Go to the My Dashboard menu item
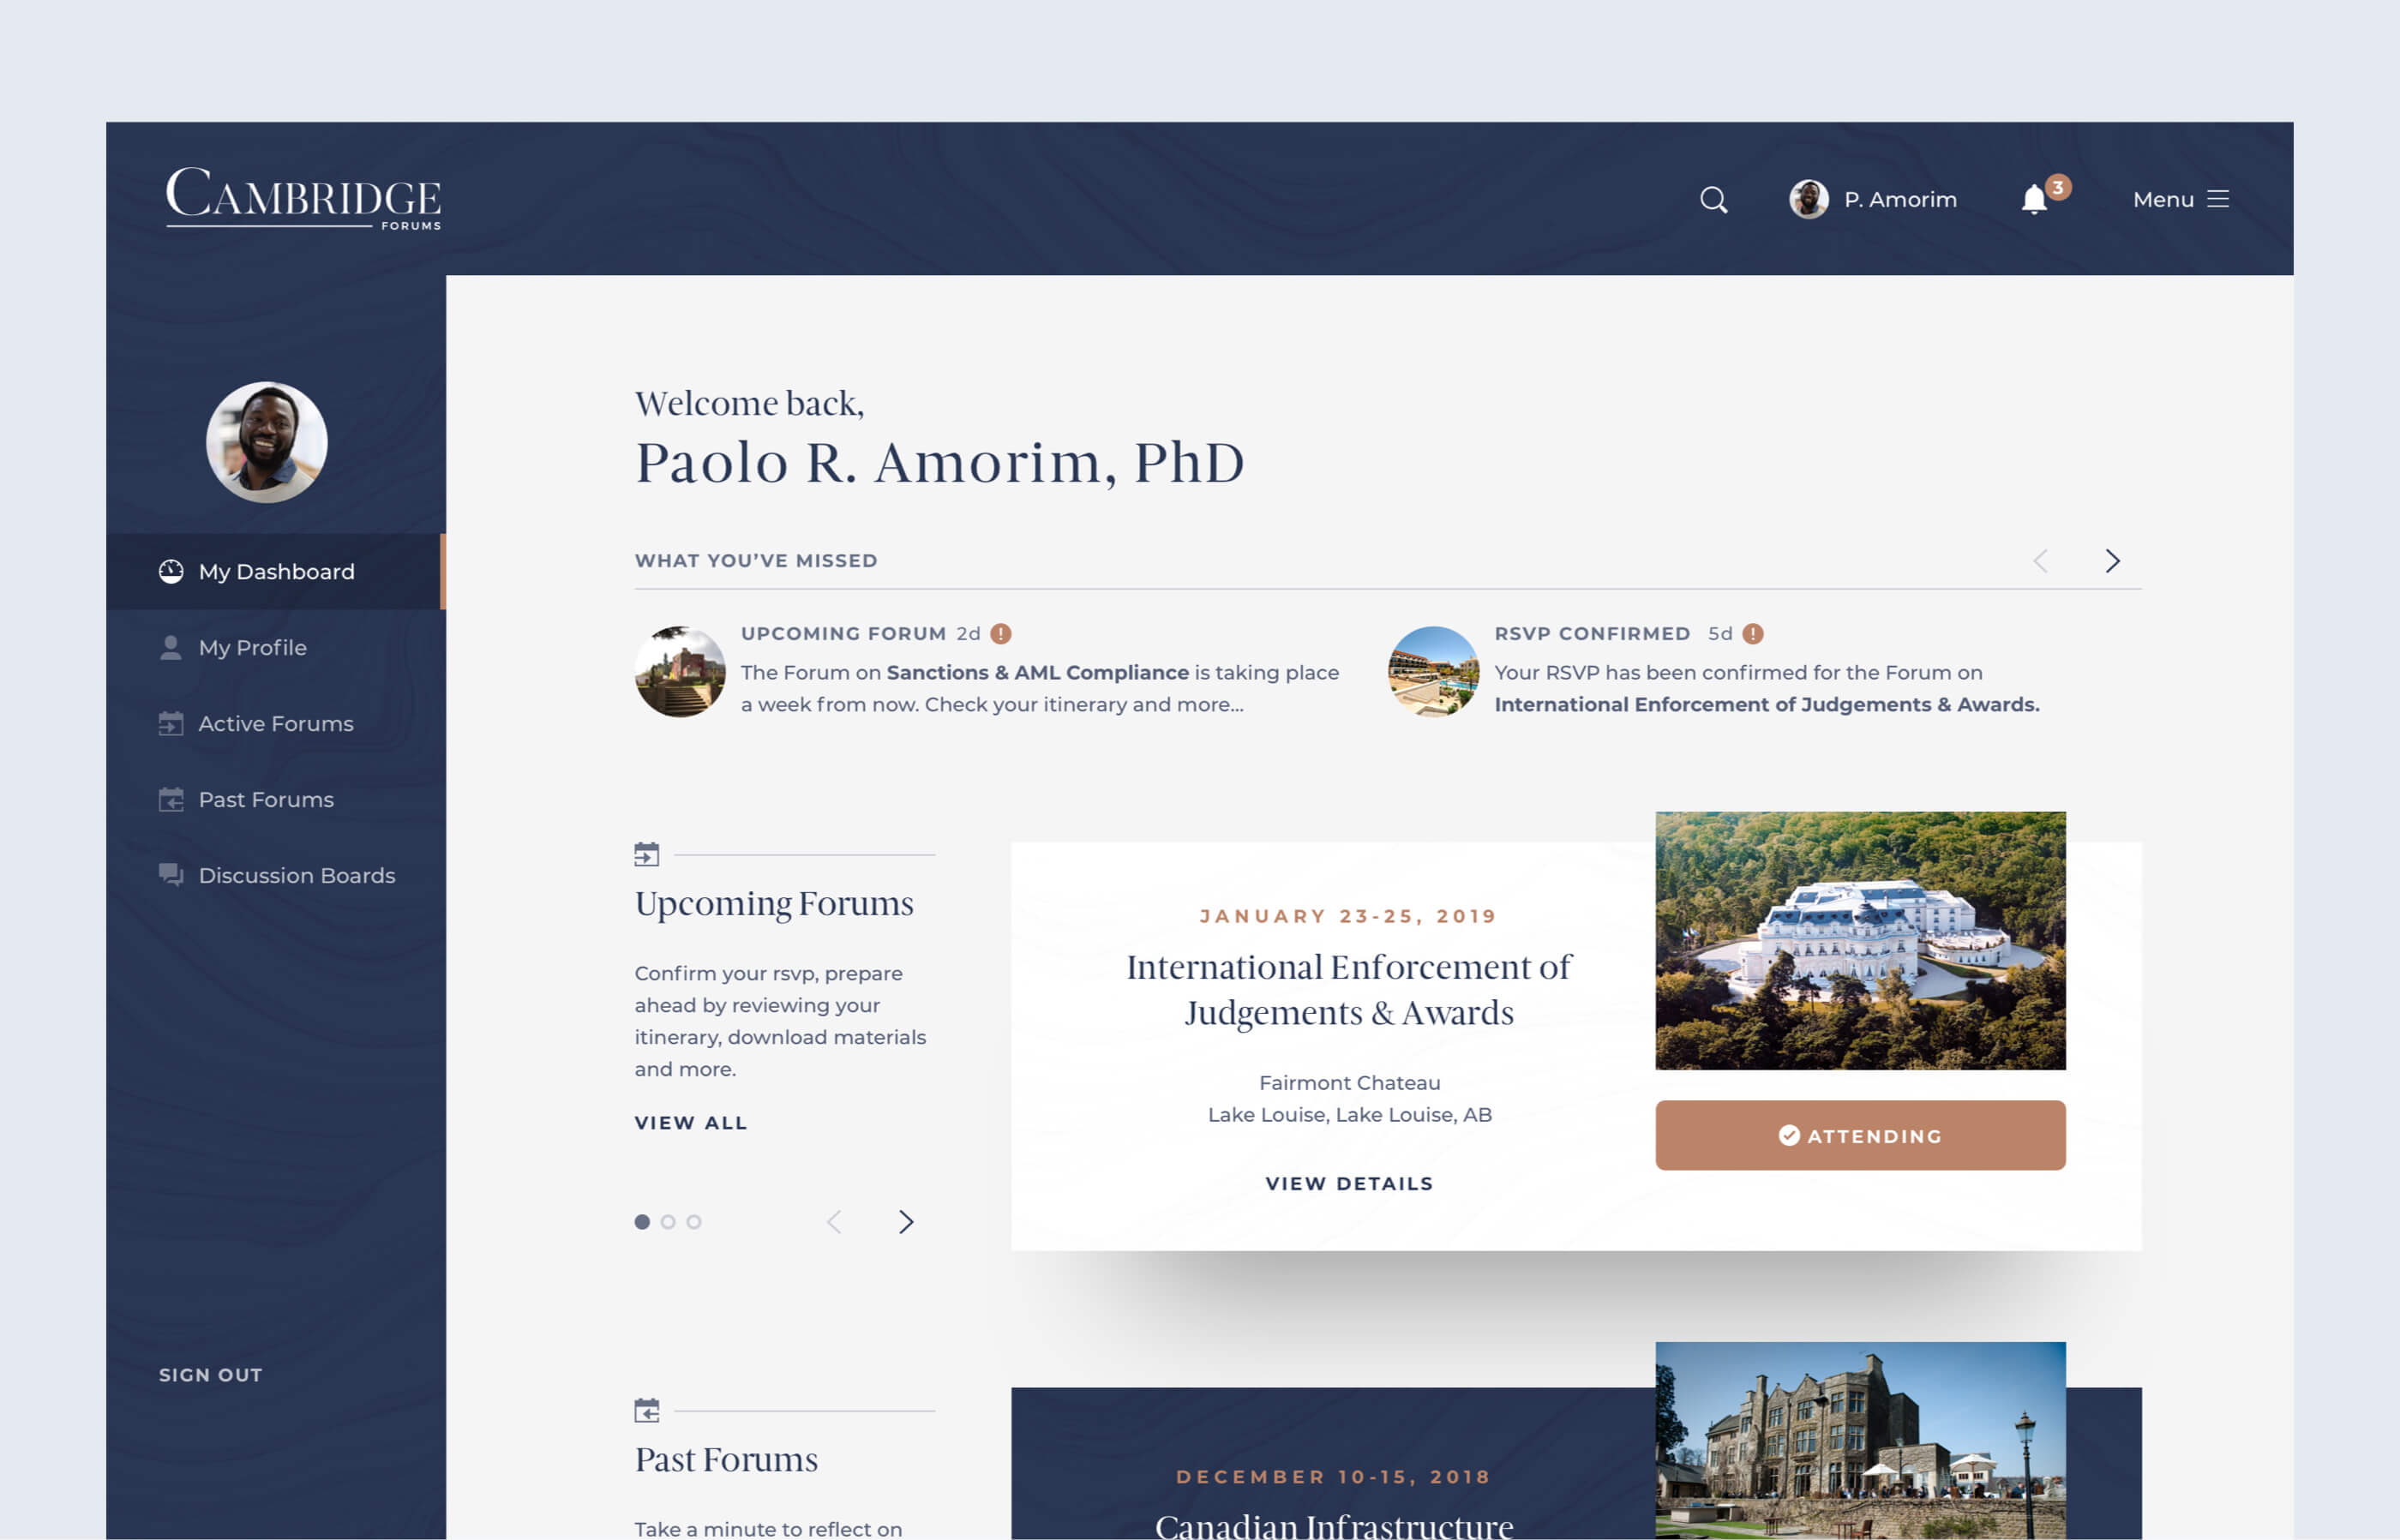 pyautogui.click(x=274, y=571)
